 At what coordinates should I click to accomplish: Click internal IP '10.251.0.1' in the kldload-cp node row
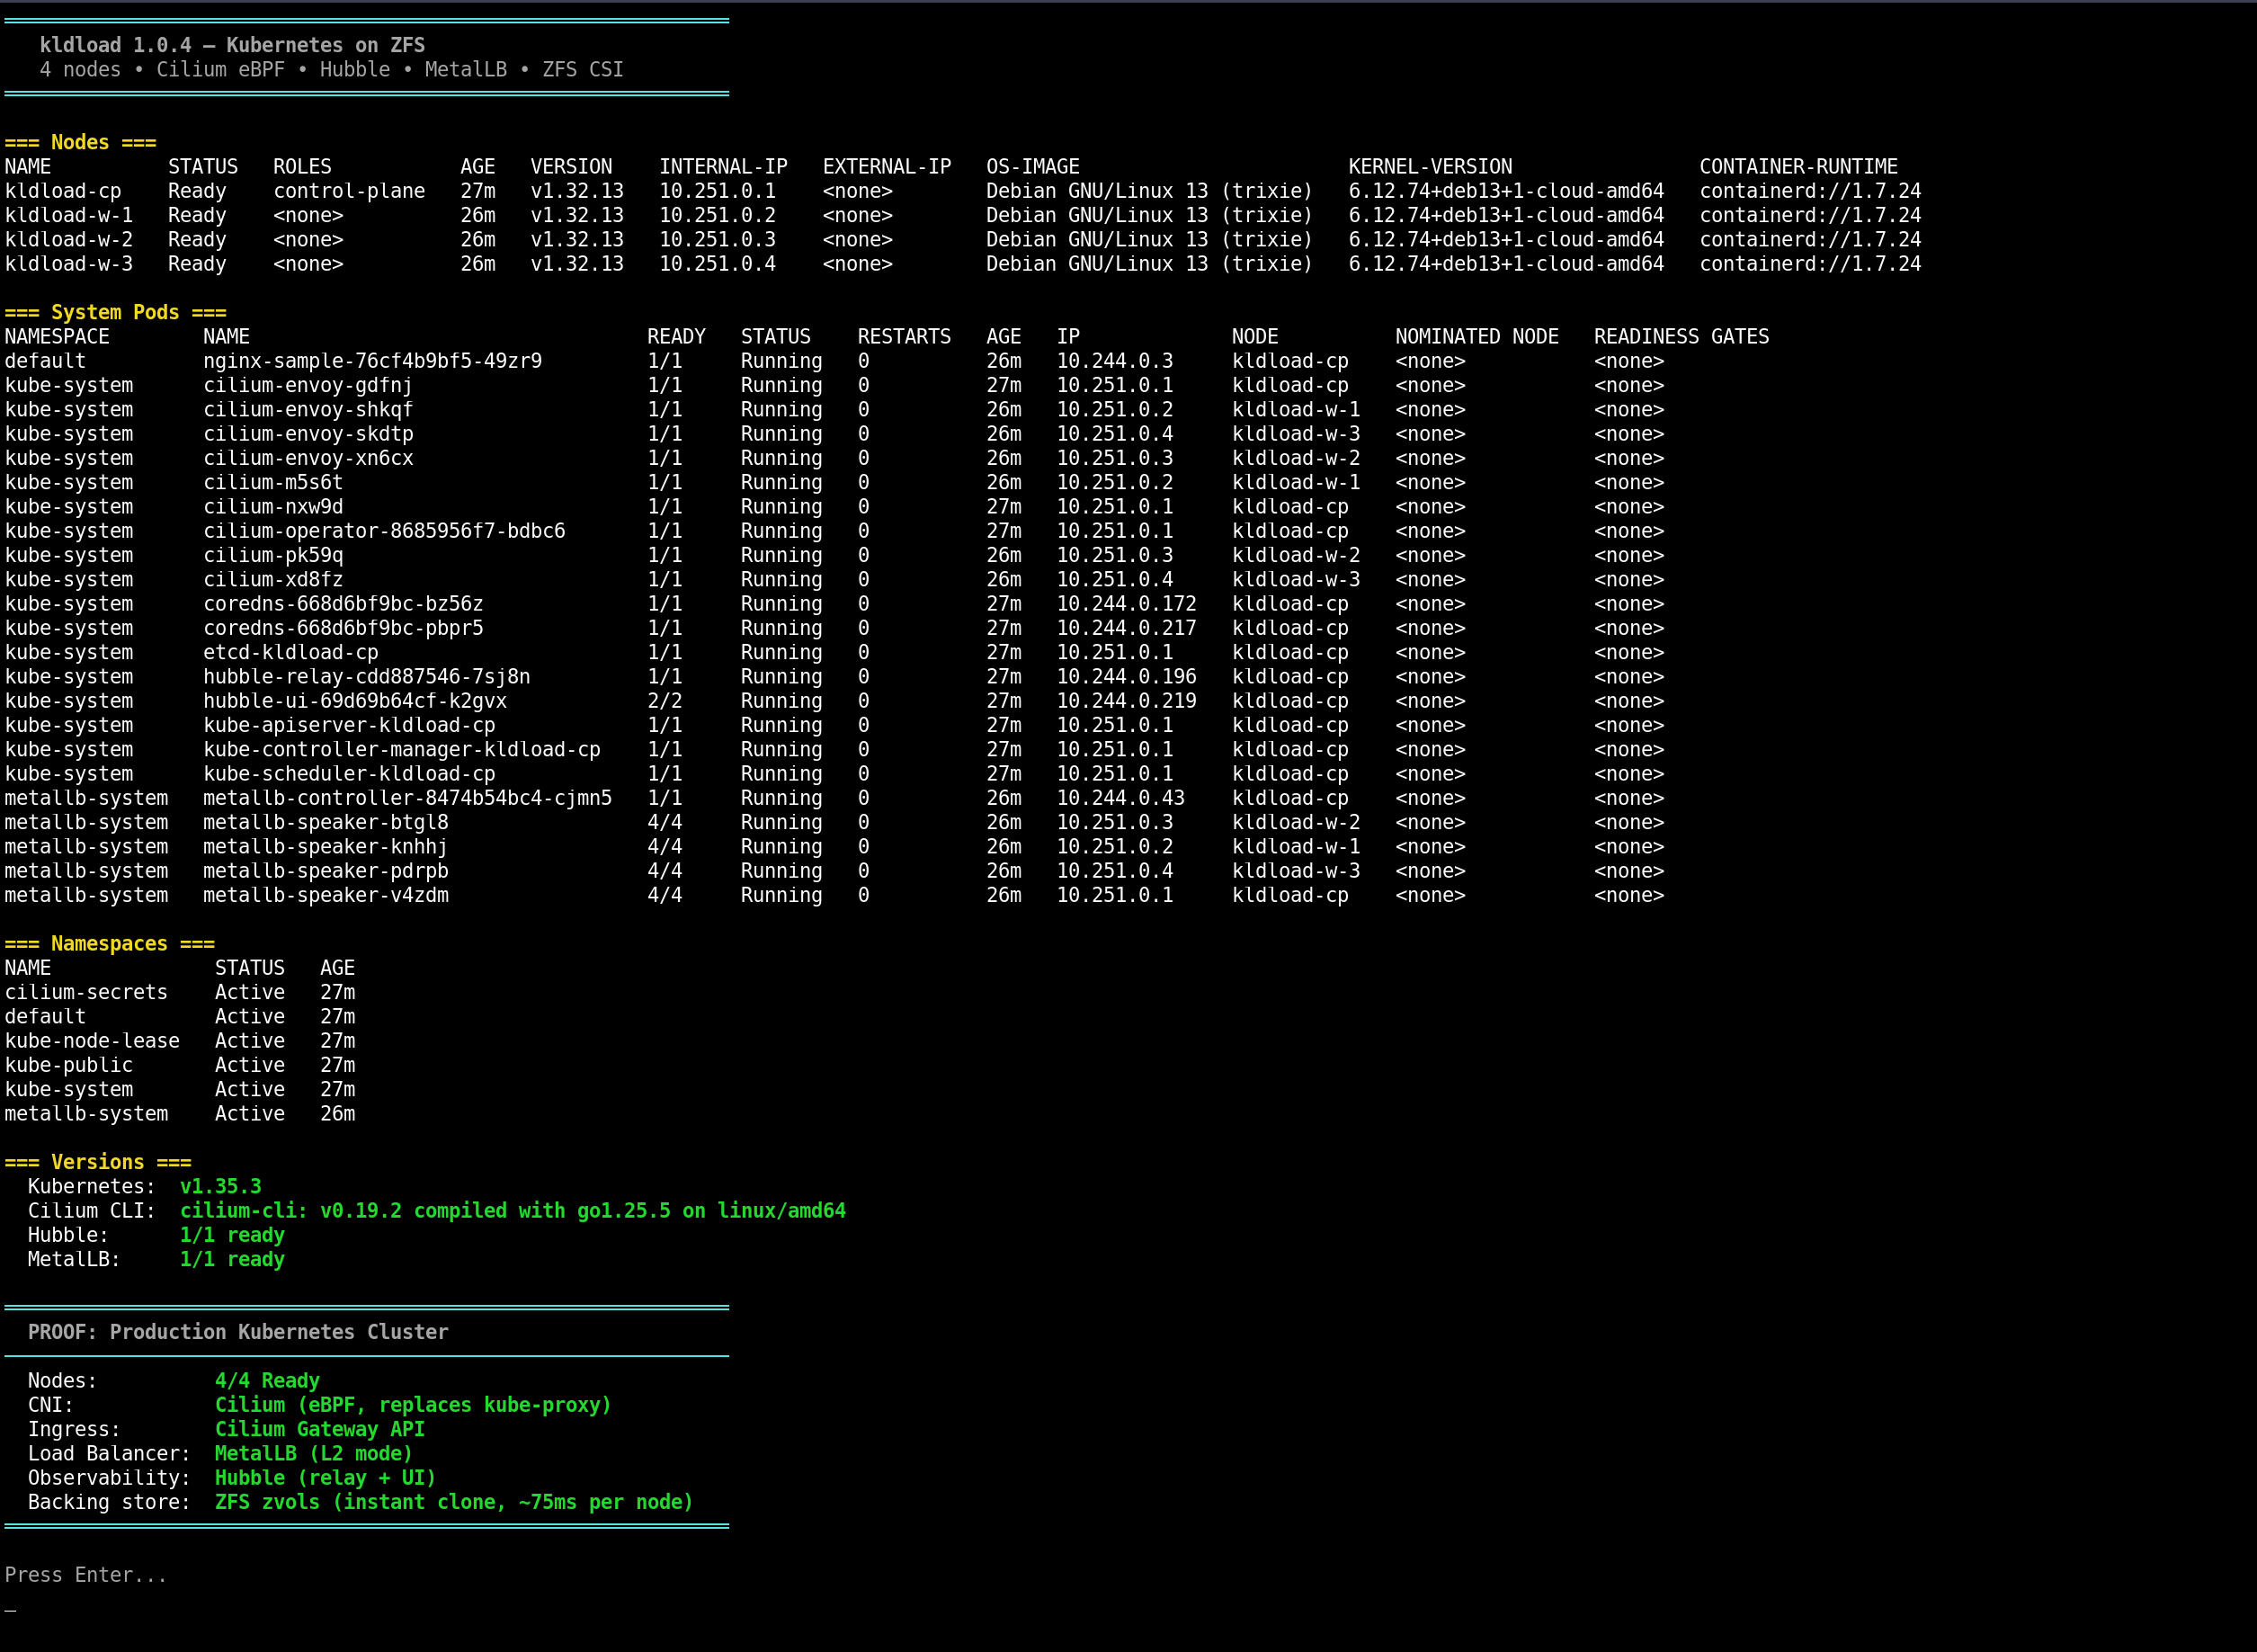pyautogui.click(x=717, y=191)
